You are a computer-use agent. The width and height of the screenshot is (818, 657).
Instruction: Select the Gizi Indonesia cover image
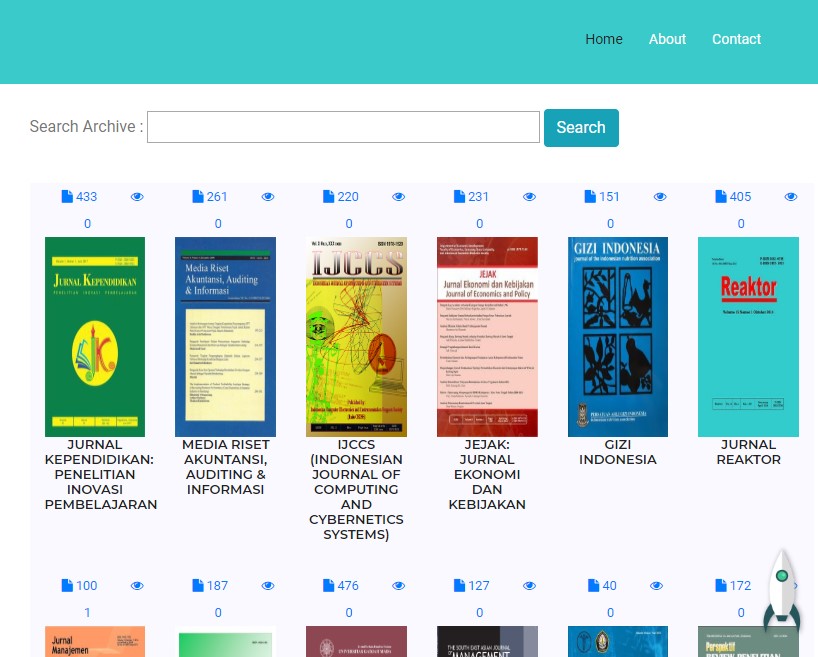click(617, 336)
